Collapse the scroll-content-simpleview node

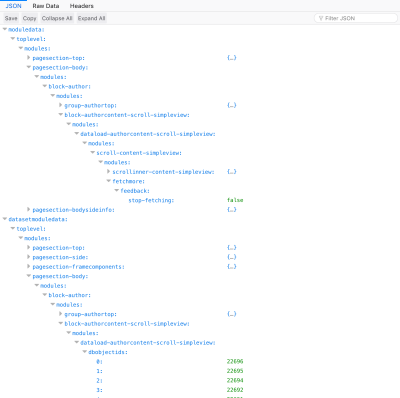click(x=93, y=152)
